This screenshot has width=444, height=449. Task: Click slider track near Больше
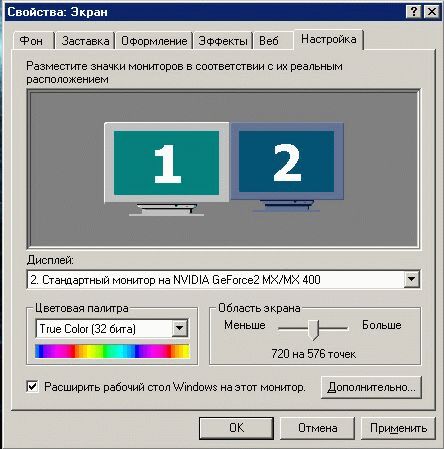point(333,328)
